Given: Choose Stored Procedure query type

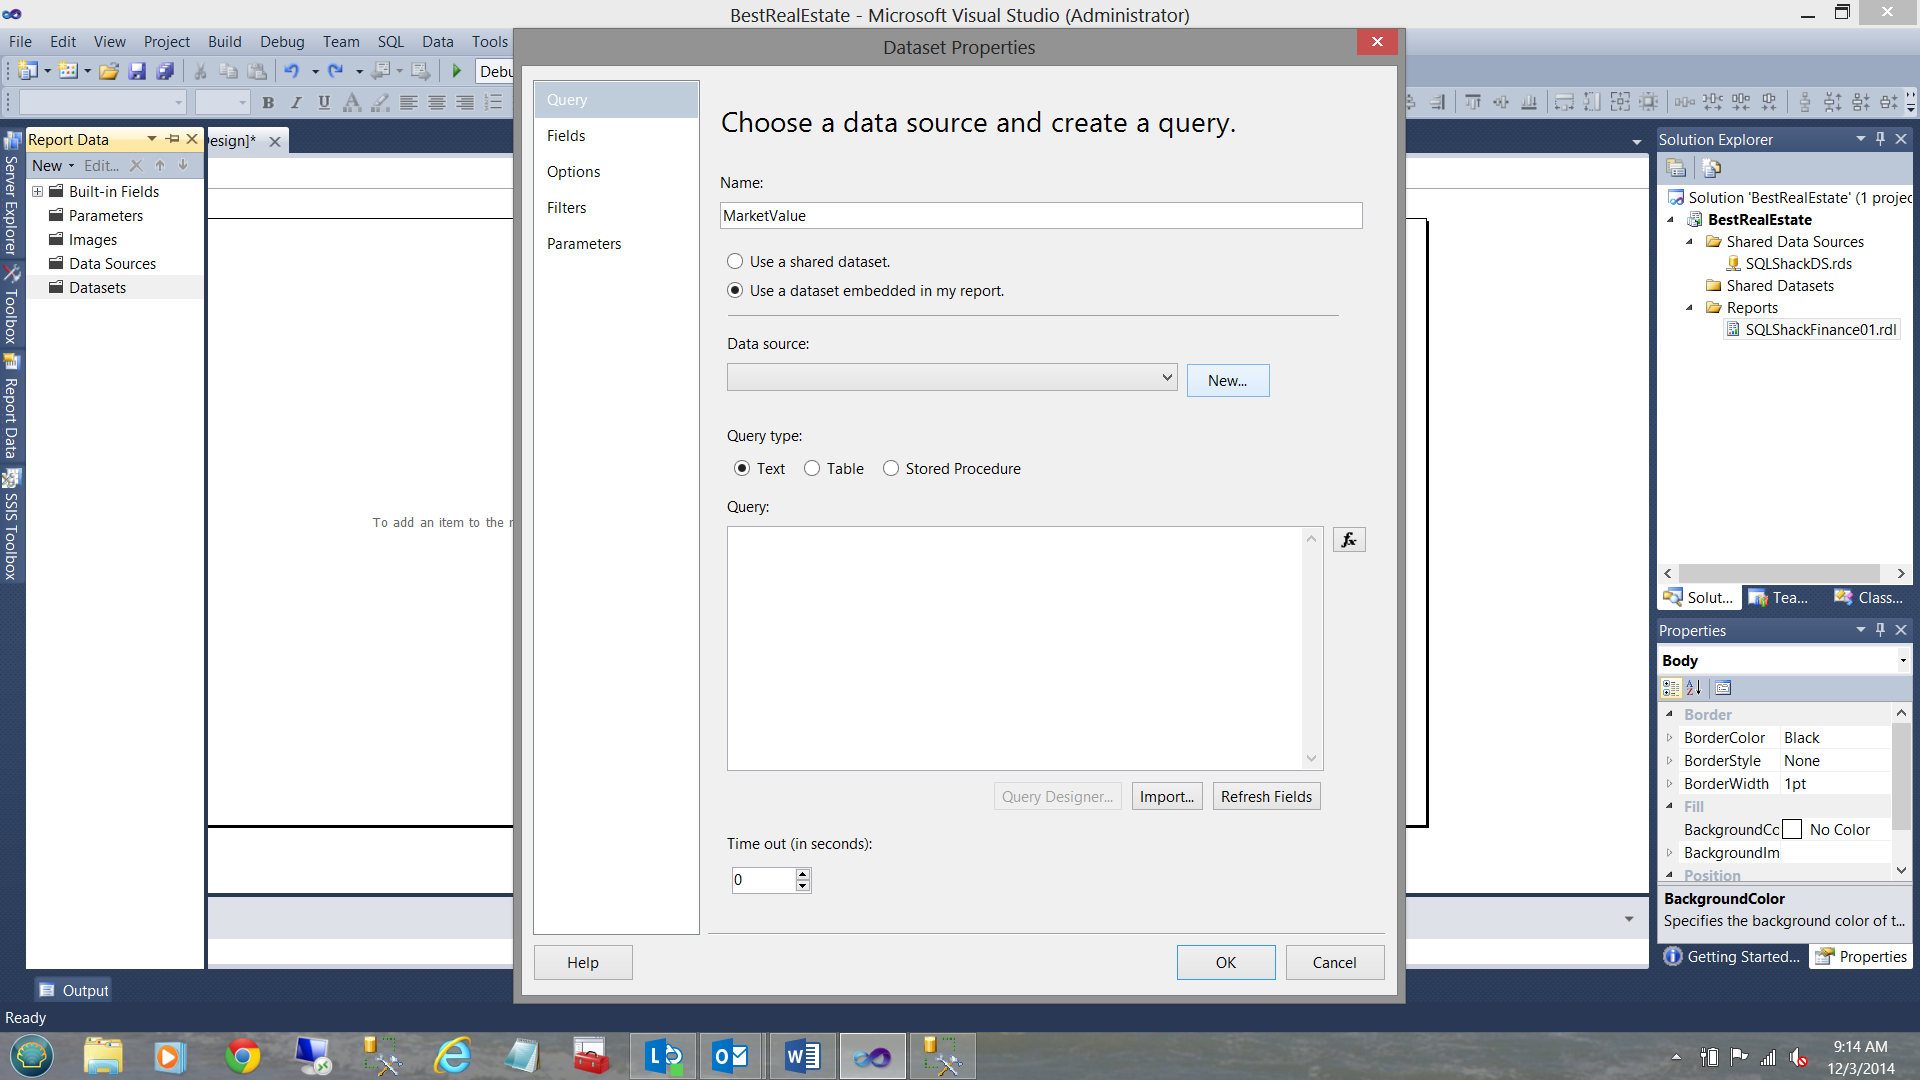Looking at the screenshot, I should [891, 469].
